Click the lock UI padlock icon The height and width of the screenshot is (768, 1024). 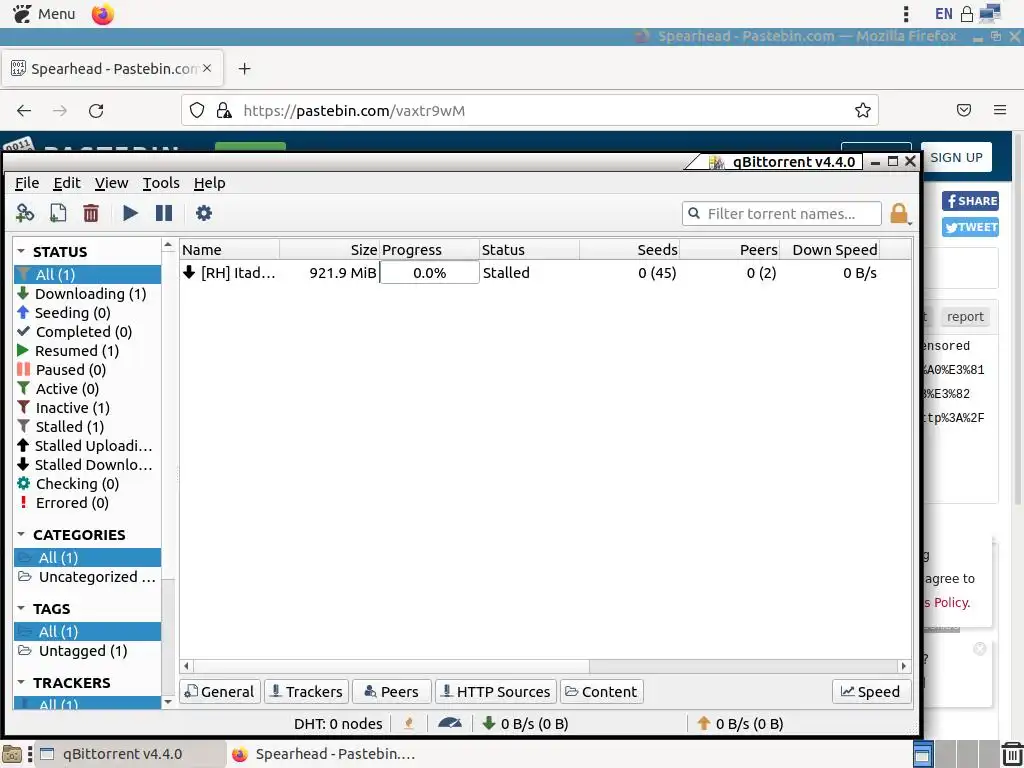pyautogui.click(x=899, y=214)
